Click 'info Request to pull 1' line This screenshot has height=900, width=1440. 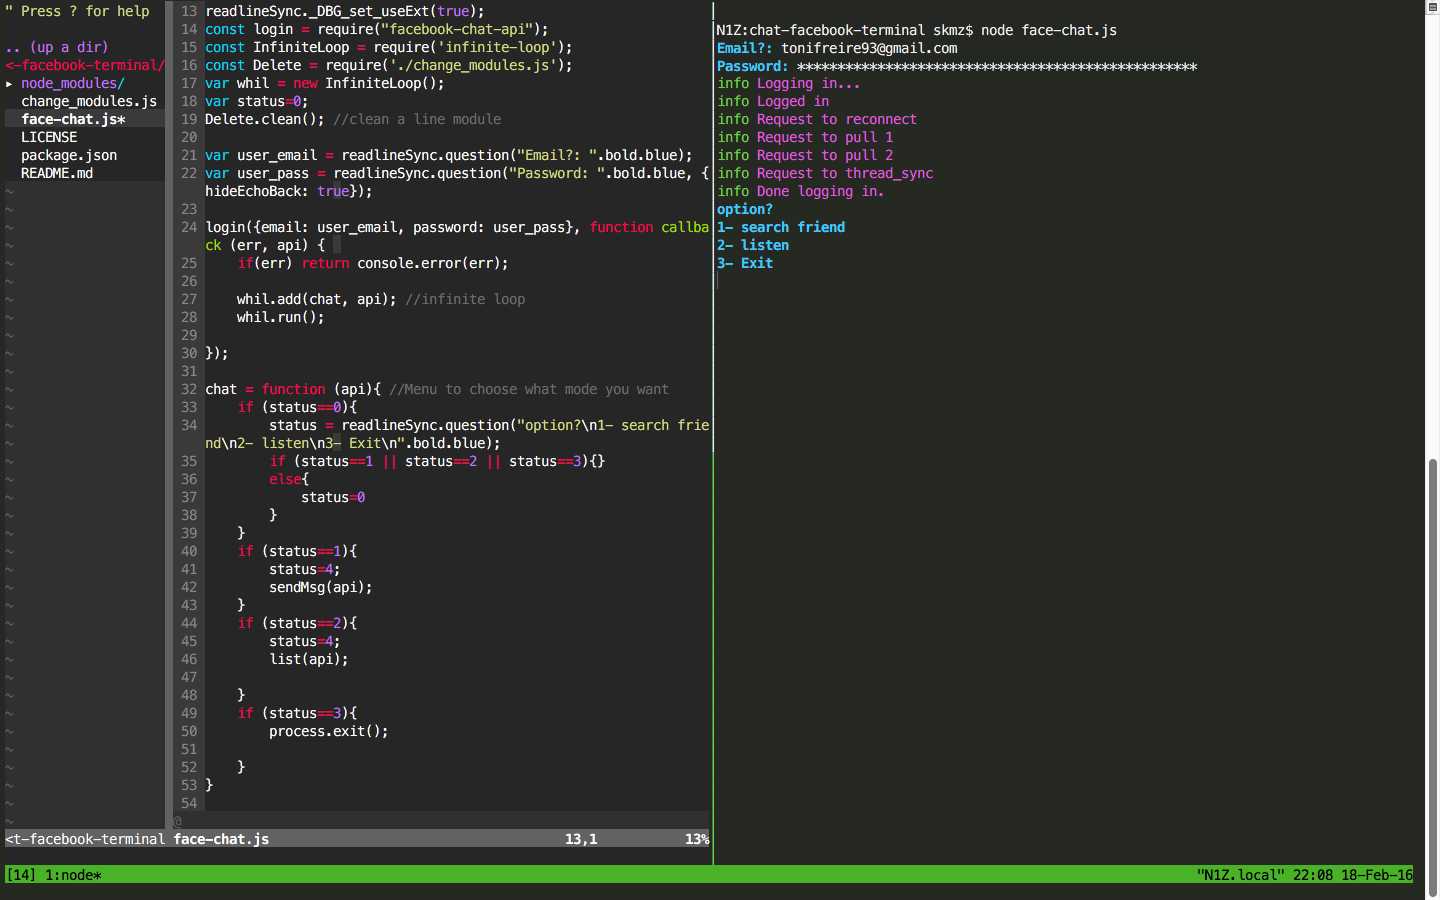[805, 137]
